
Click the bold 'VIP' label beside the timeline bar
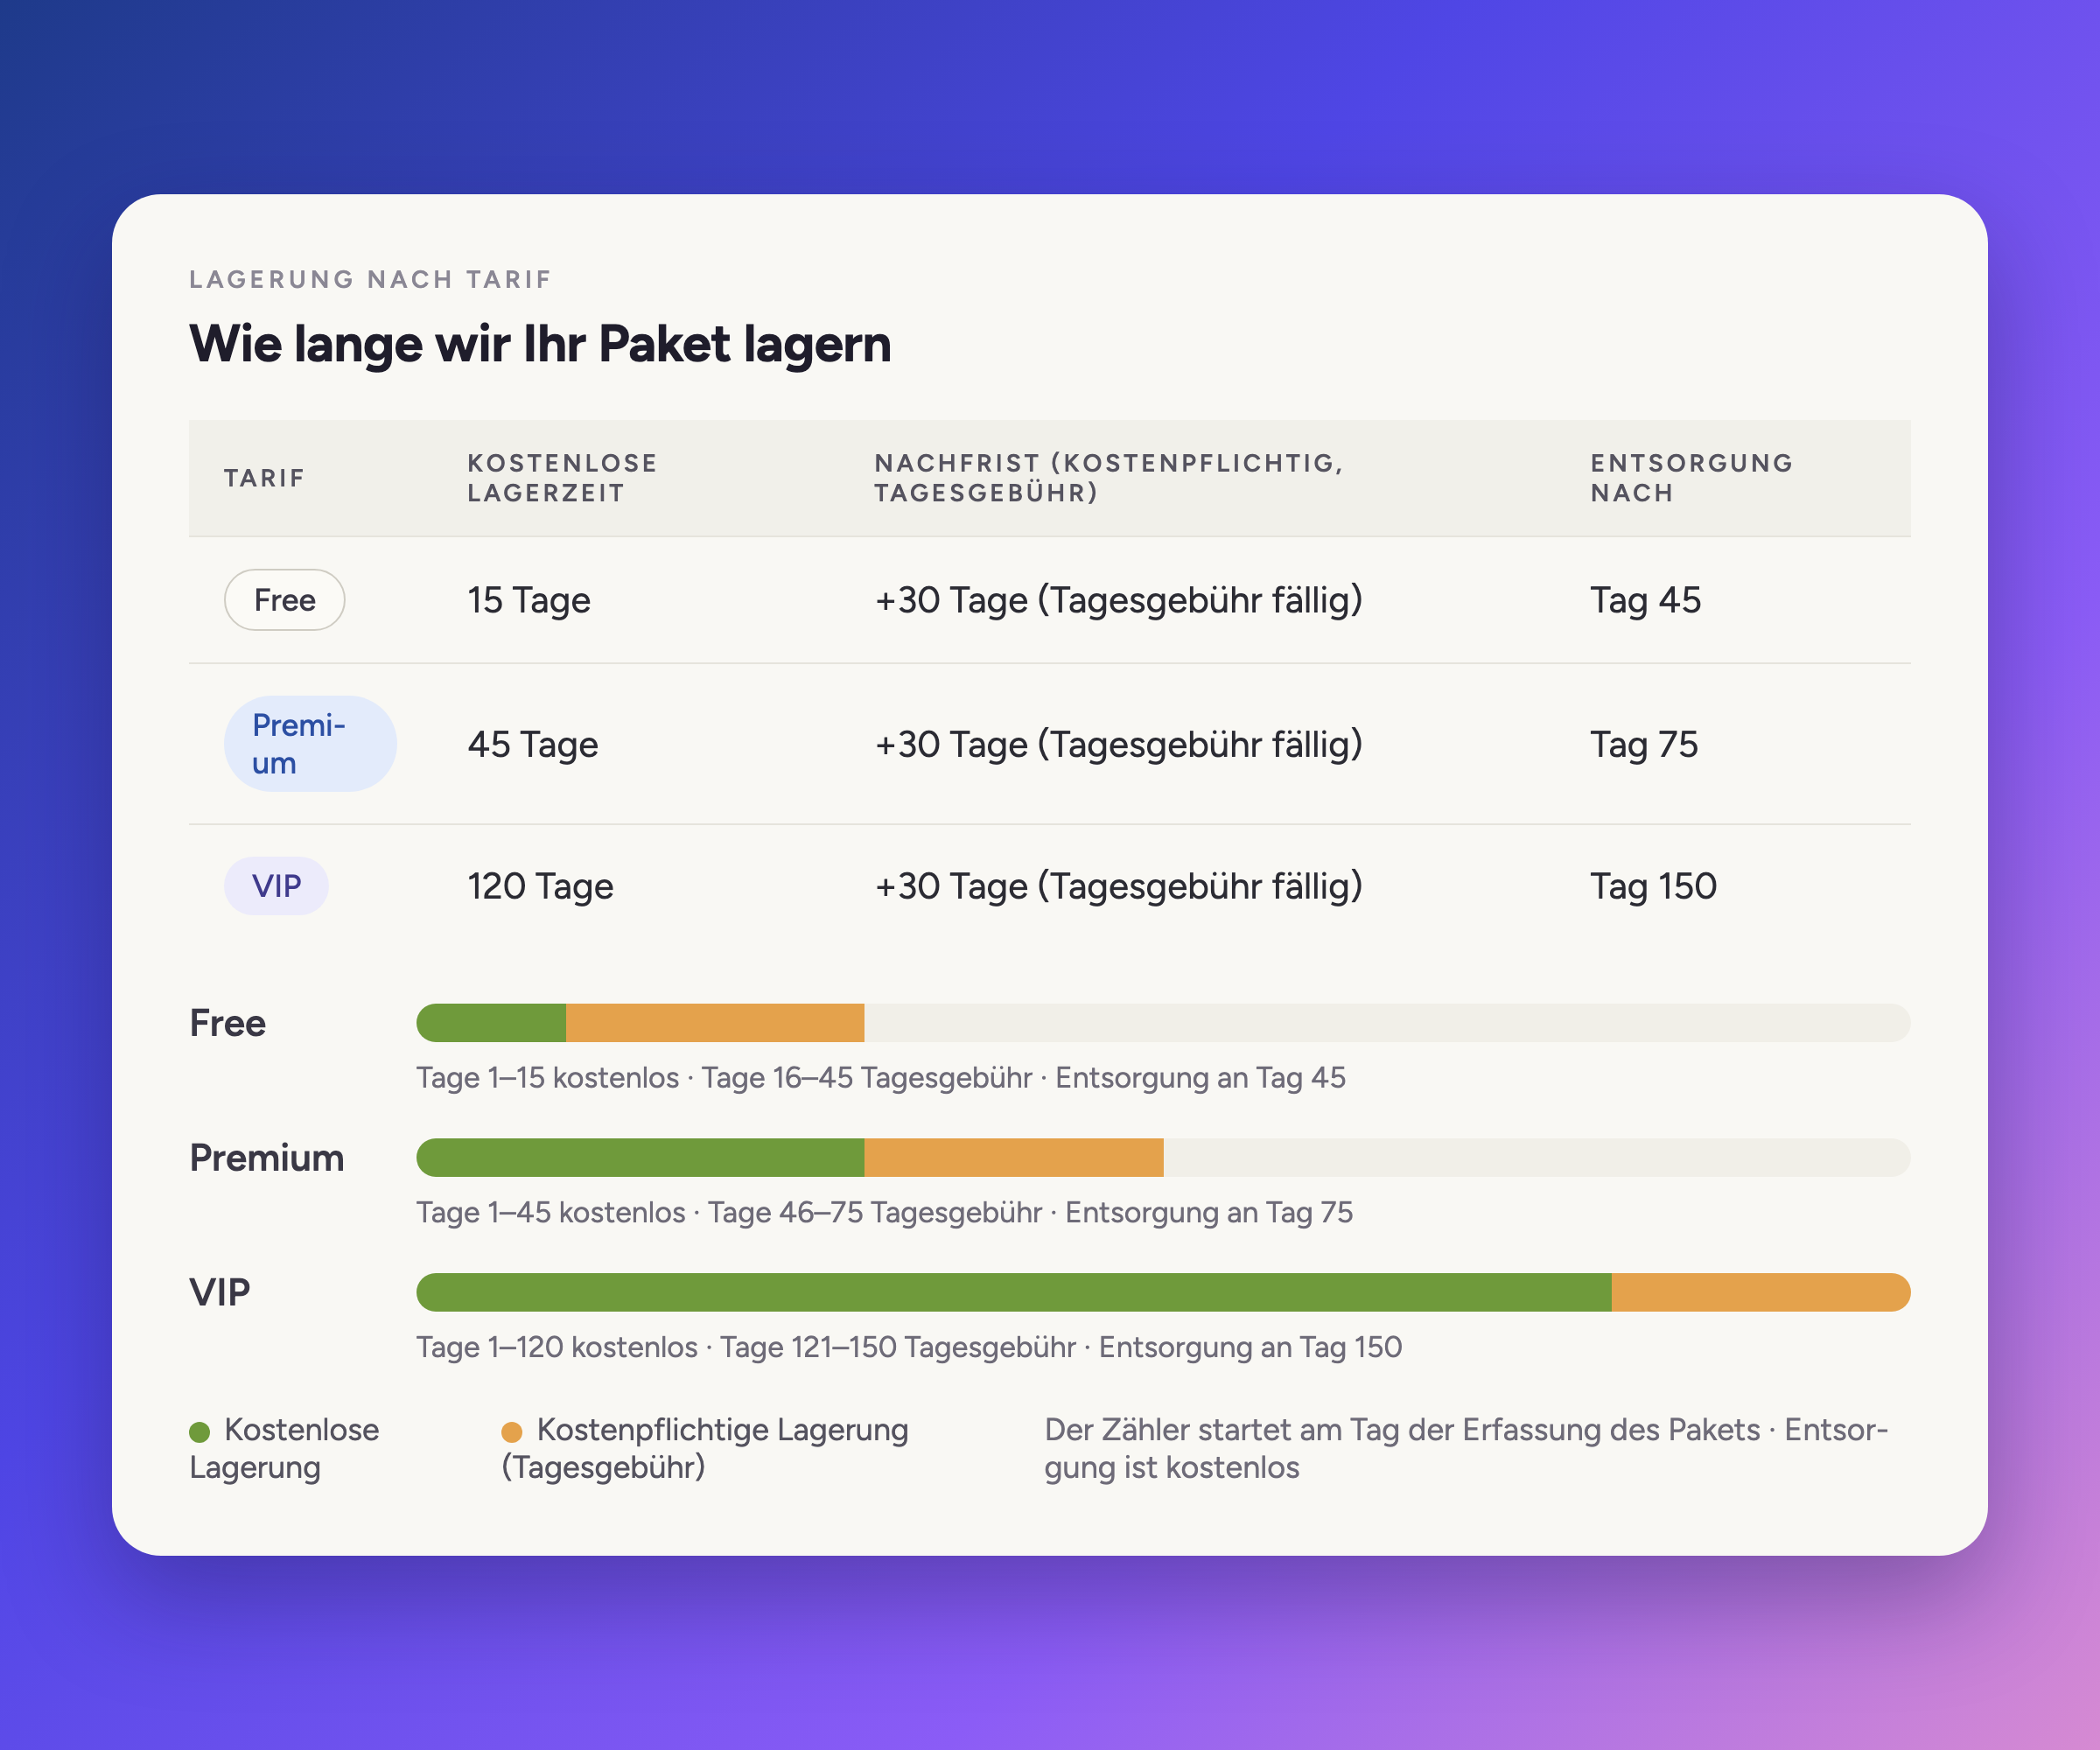220,1292
